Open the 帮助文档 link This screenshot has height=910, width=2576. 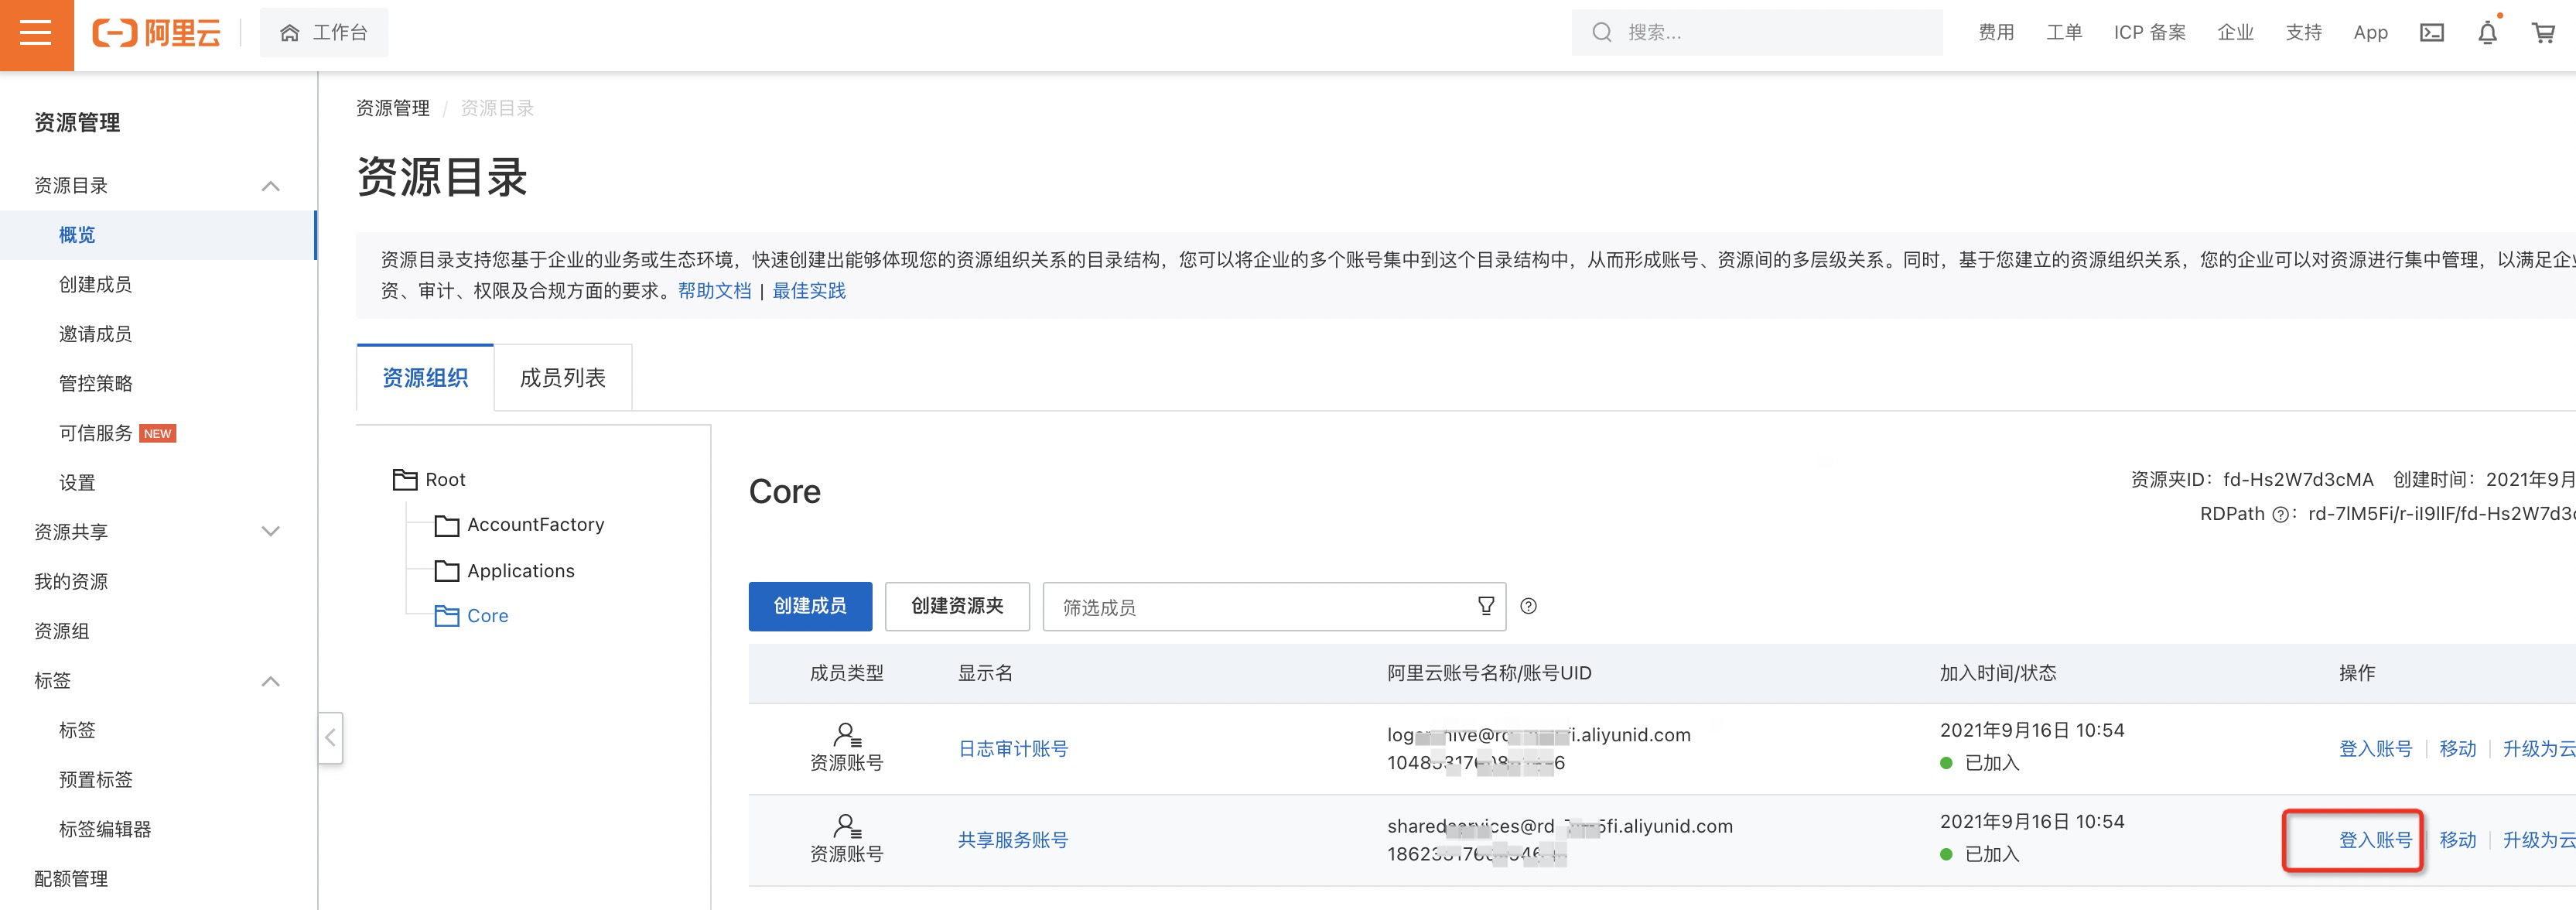pyautogui.click(x=714, y=291)
